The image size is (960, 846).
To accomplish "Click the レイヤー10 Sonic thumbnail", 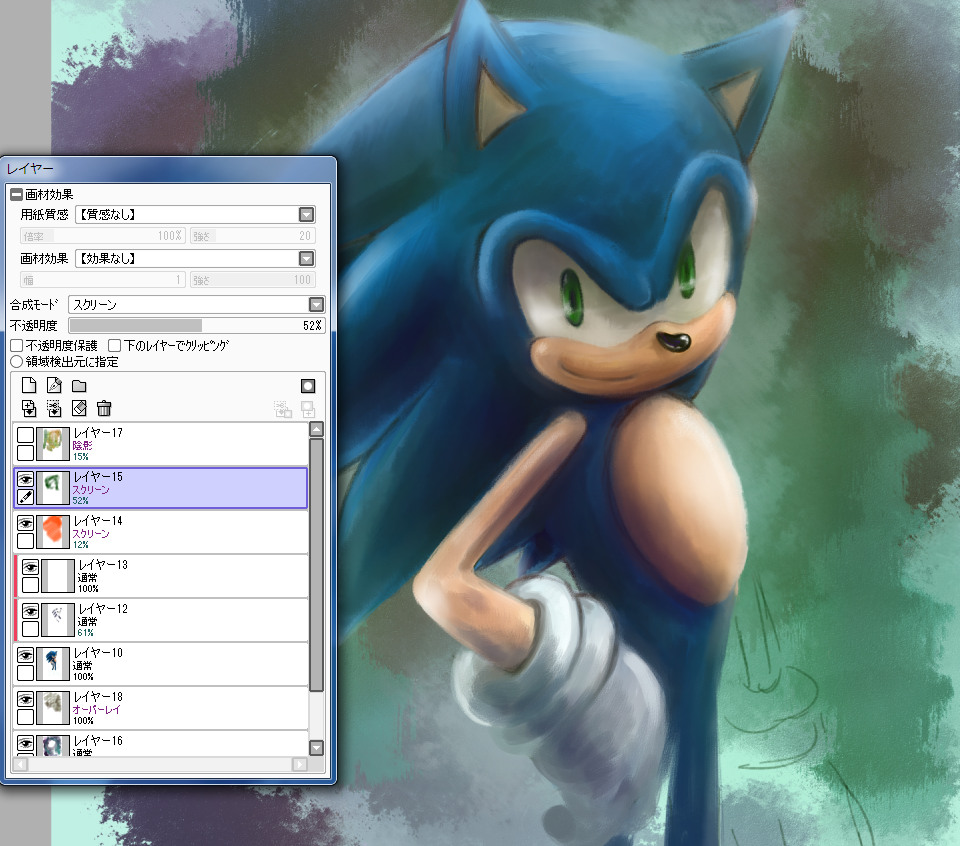I will pos(53,664).
